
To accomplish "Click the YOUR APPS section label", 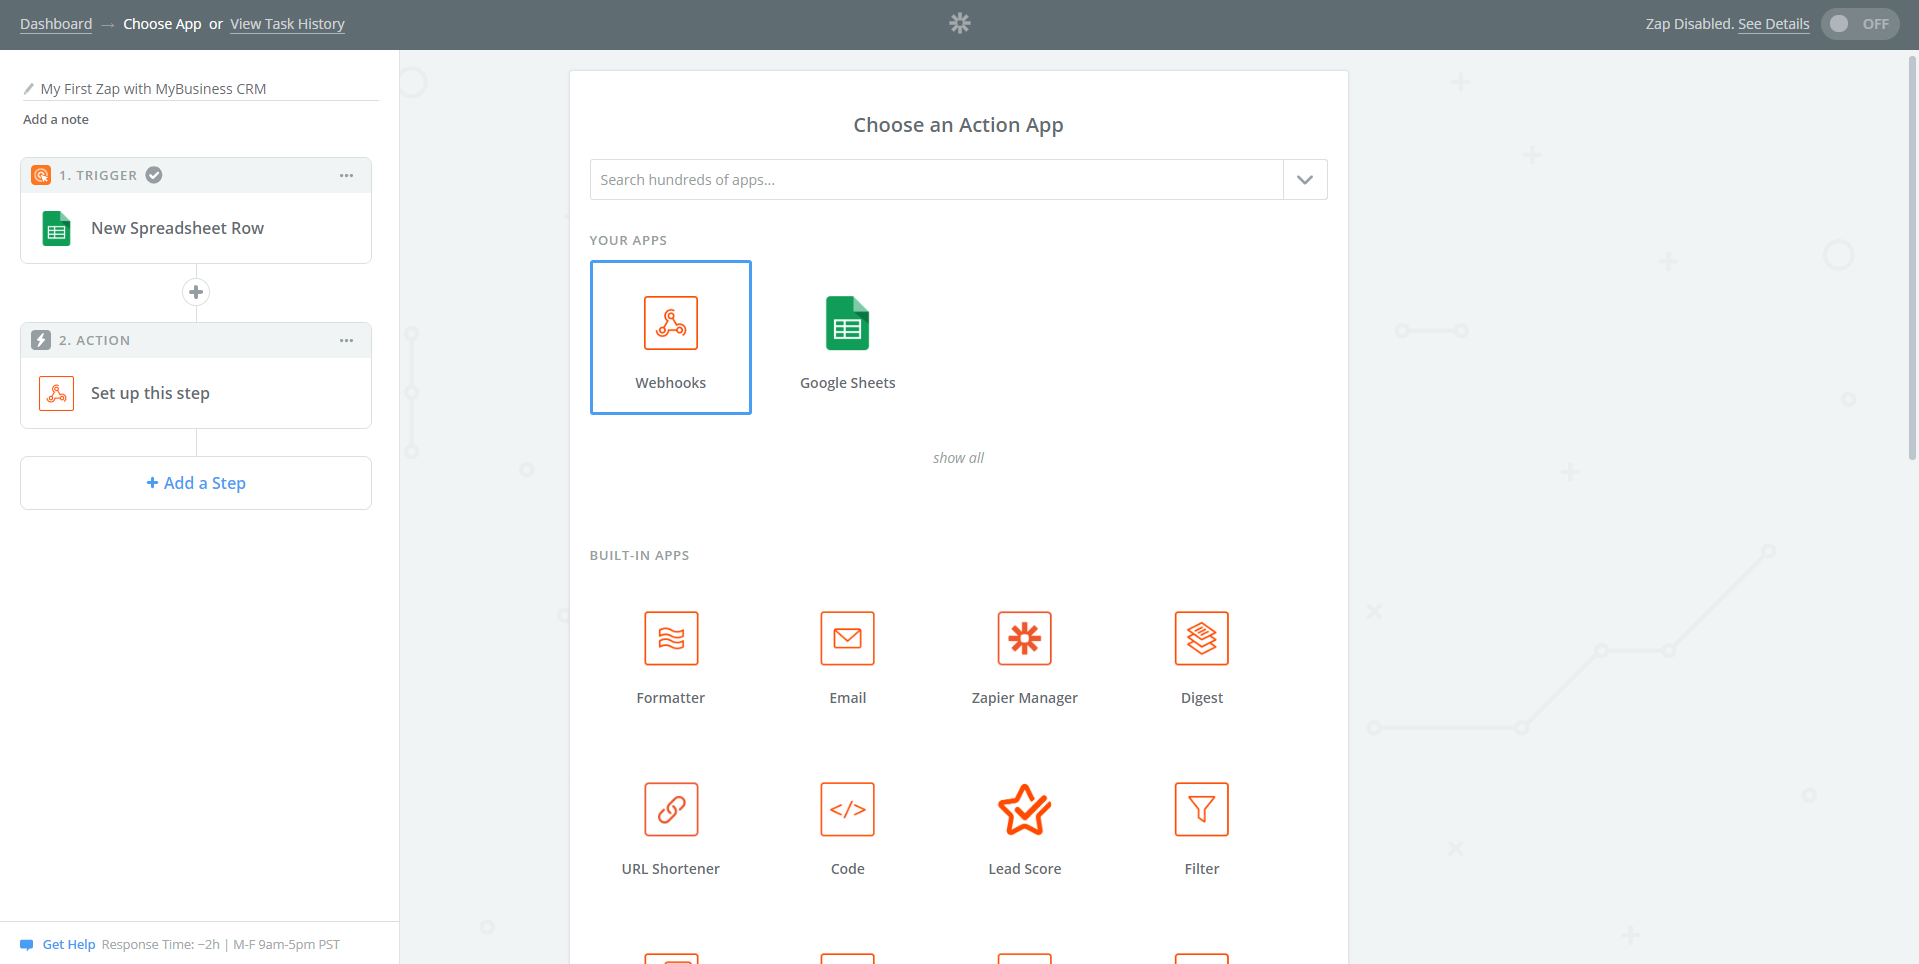I will point(628,240).
